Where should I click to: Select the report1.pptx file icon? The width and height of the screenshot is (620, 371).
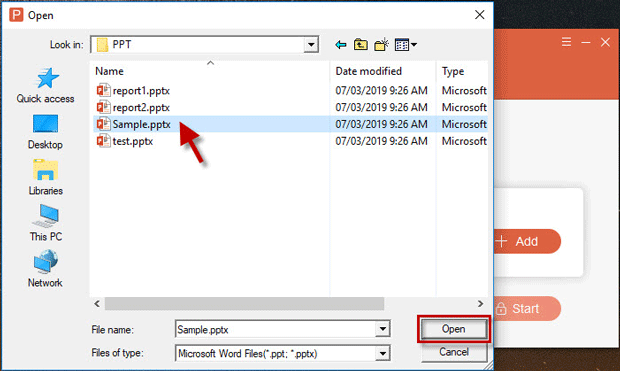[x=104, y=91]
